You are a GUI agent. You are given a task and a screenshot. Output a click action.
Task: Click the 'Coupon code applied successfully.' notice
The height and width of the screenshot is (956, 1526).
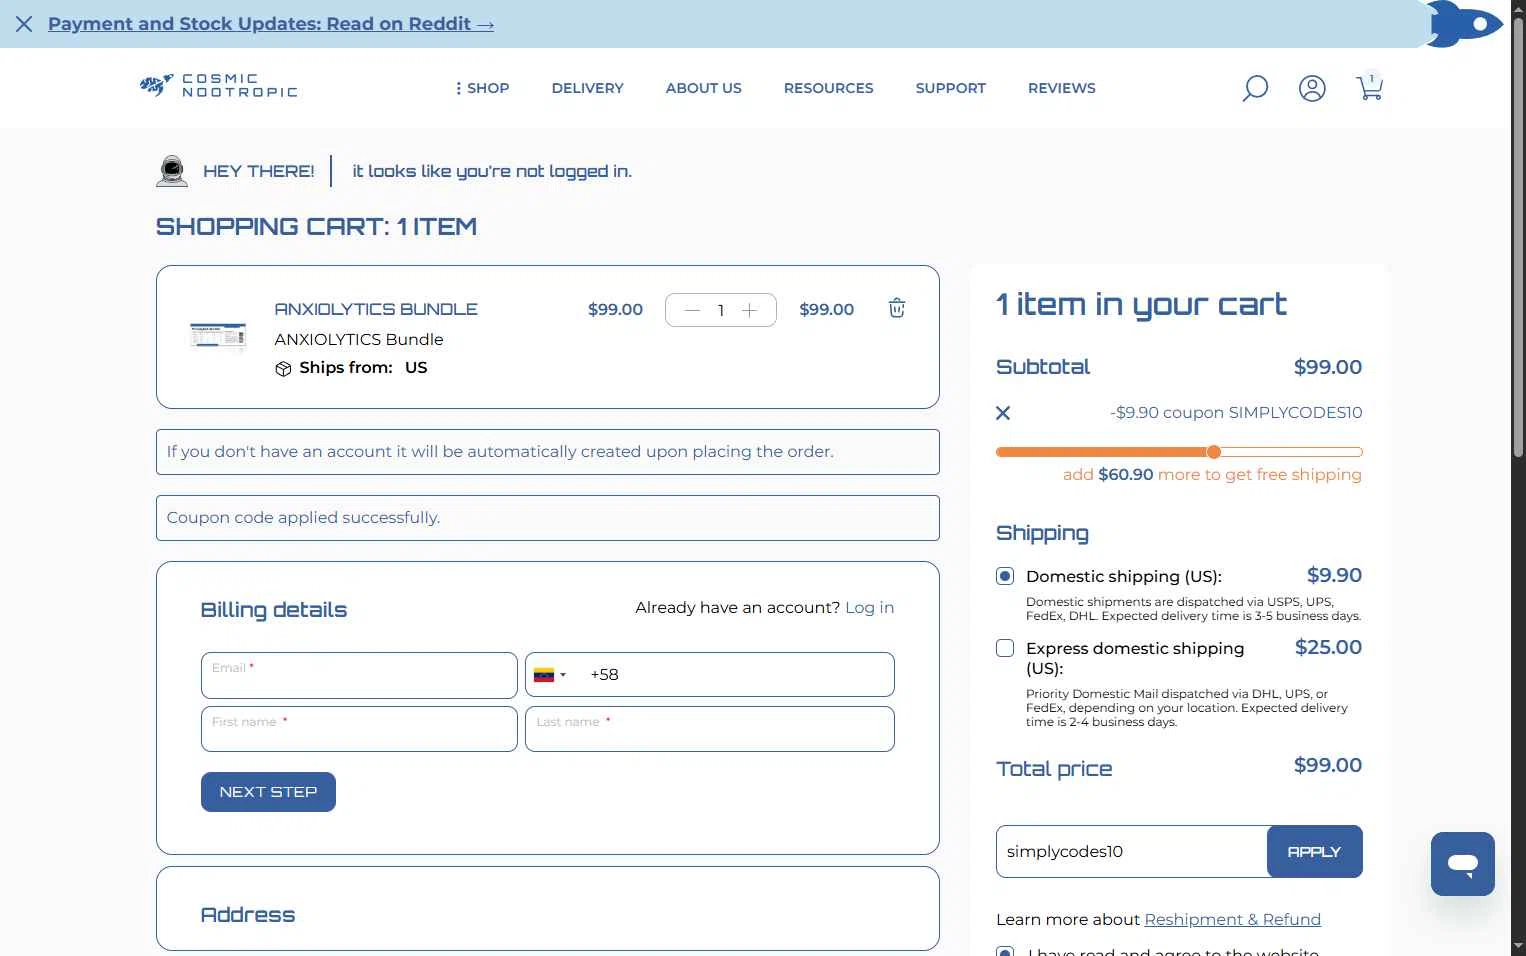(548, 518)
